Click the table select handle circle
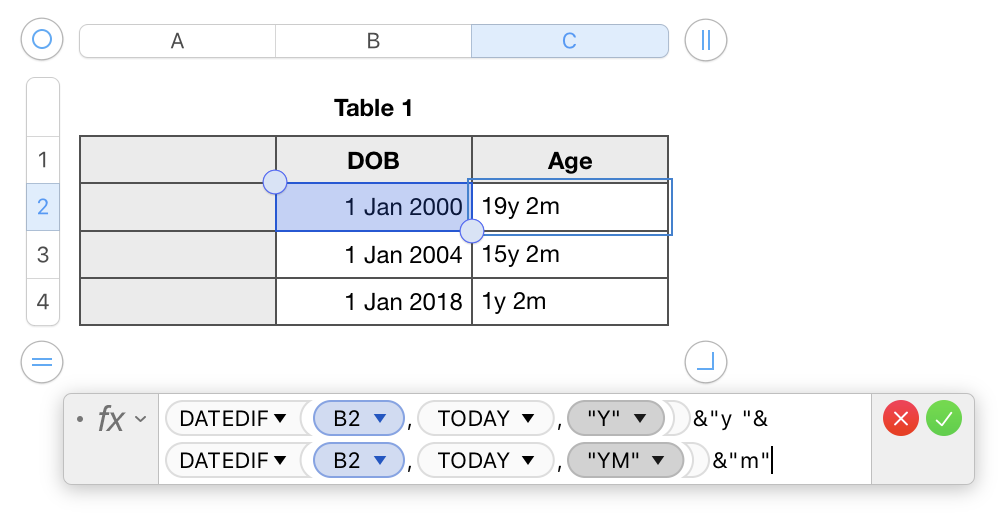Viewport: 1008px width, 514px height. coord(42,40)
